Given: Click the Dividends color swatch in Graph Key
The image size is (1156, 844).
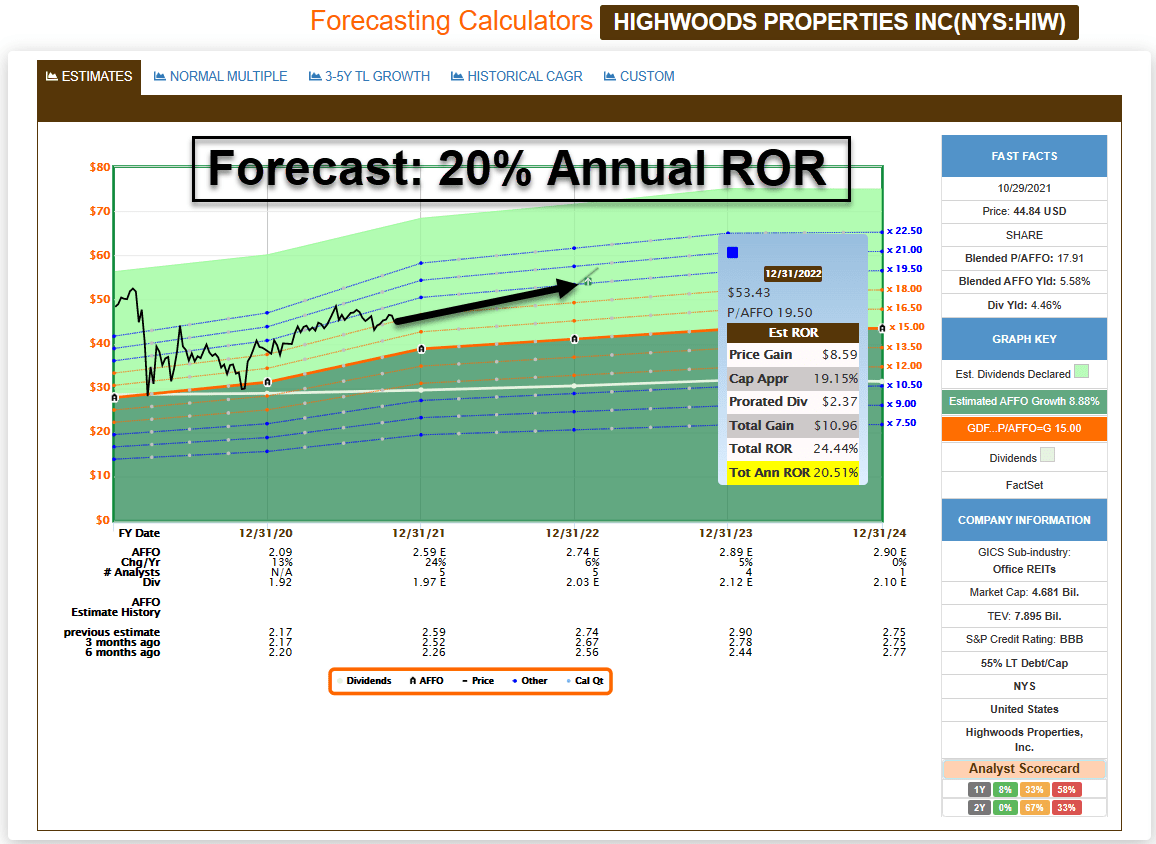Looking at the screenshot, I should (x=1047, y=455).
